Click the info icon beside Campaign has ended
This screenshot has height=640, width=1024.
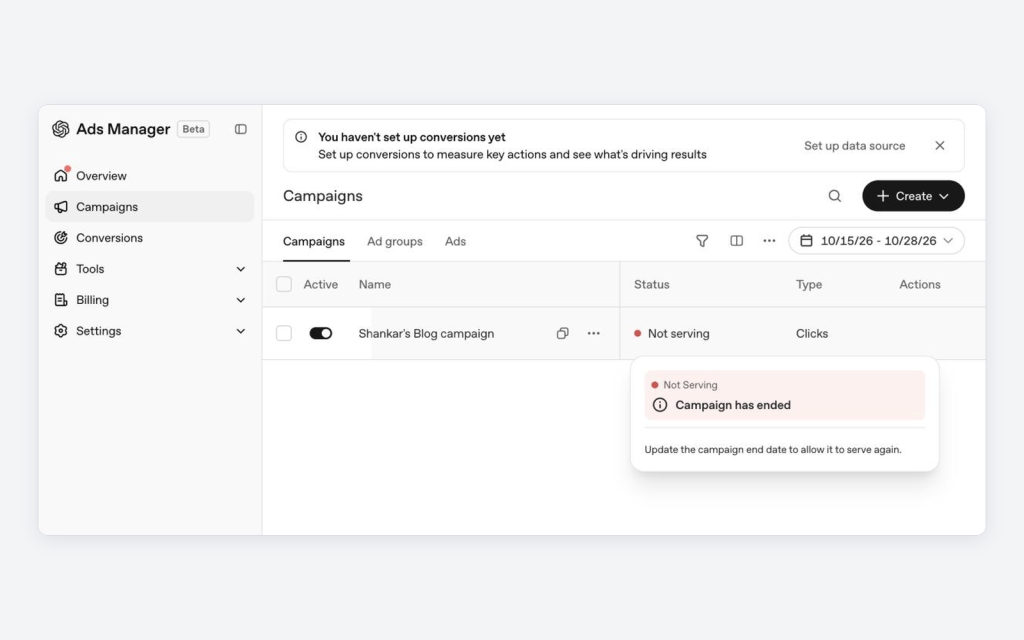660,405
